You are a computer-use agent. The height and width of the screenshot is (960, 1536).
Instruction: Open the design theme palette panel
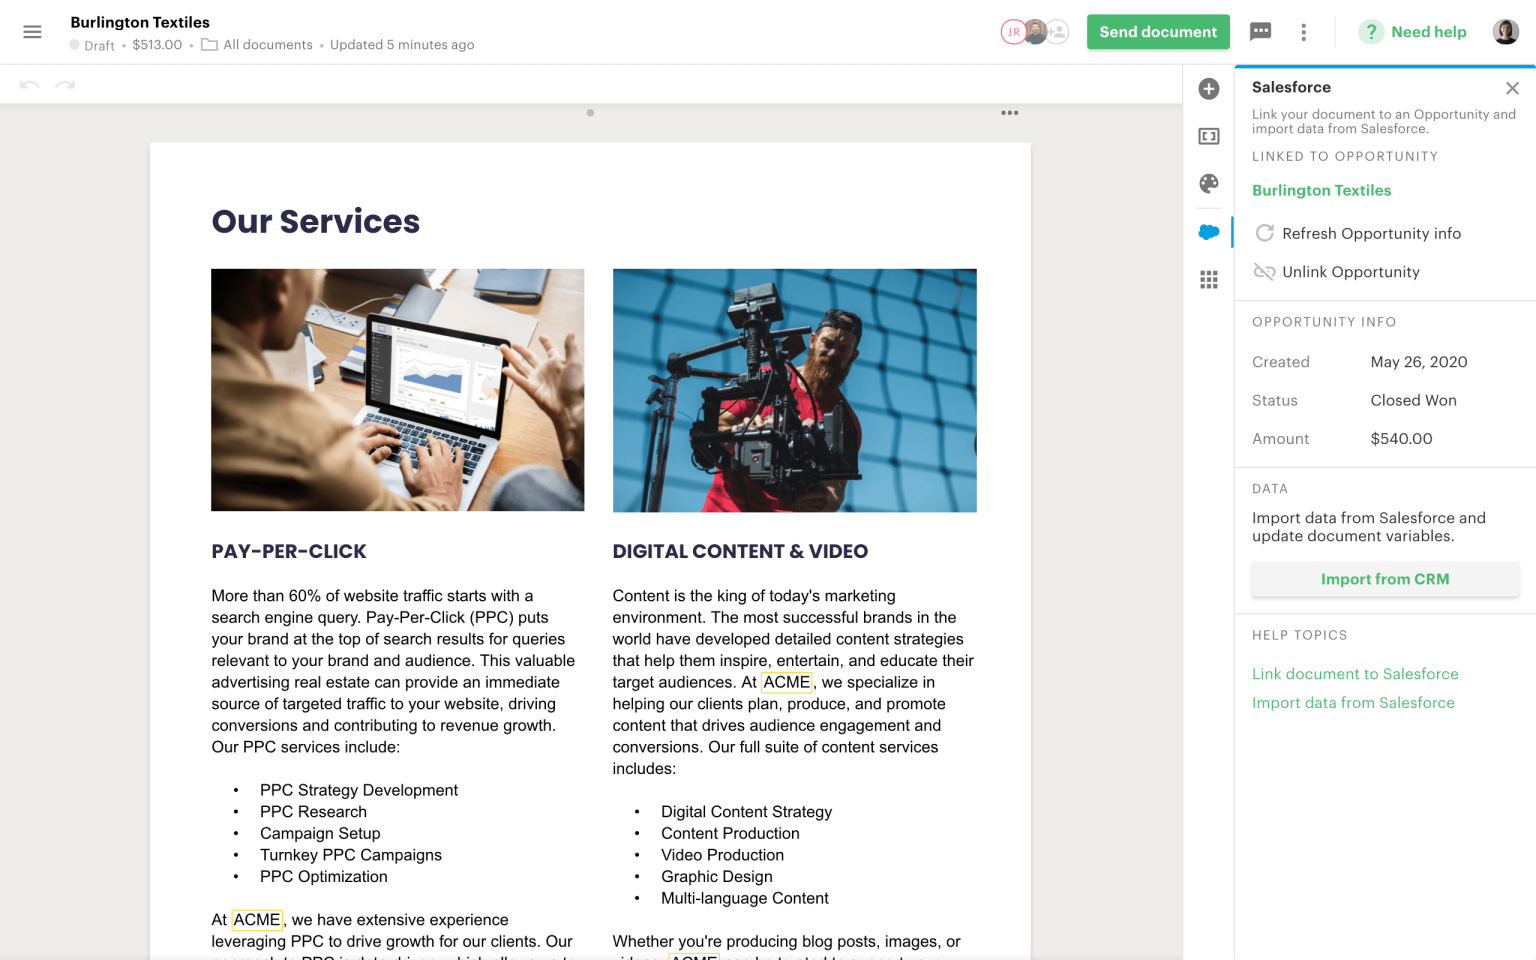1209,184
